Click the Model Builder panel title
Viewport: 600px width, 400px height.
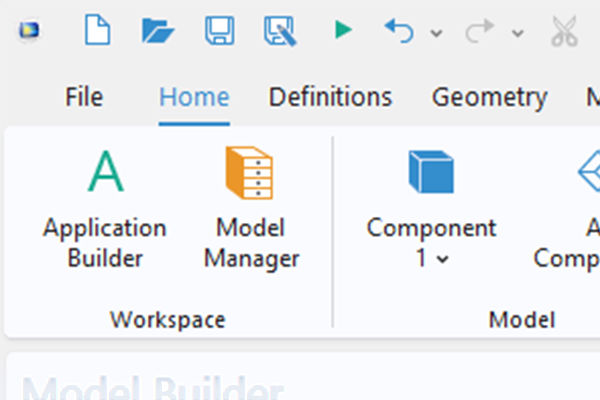click(150, 388)
